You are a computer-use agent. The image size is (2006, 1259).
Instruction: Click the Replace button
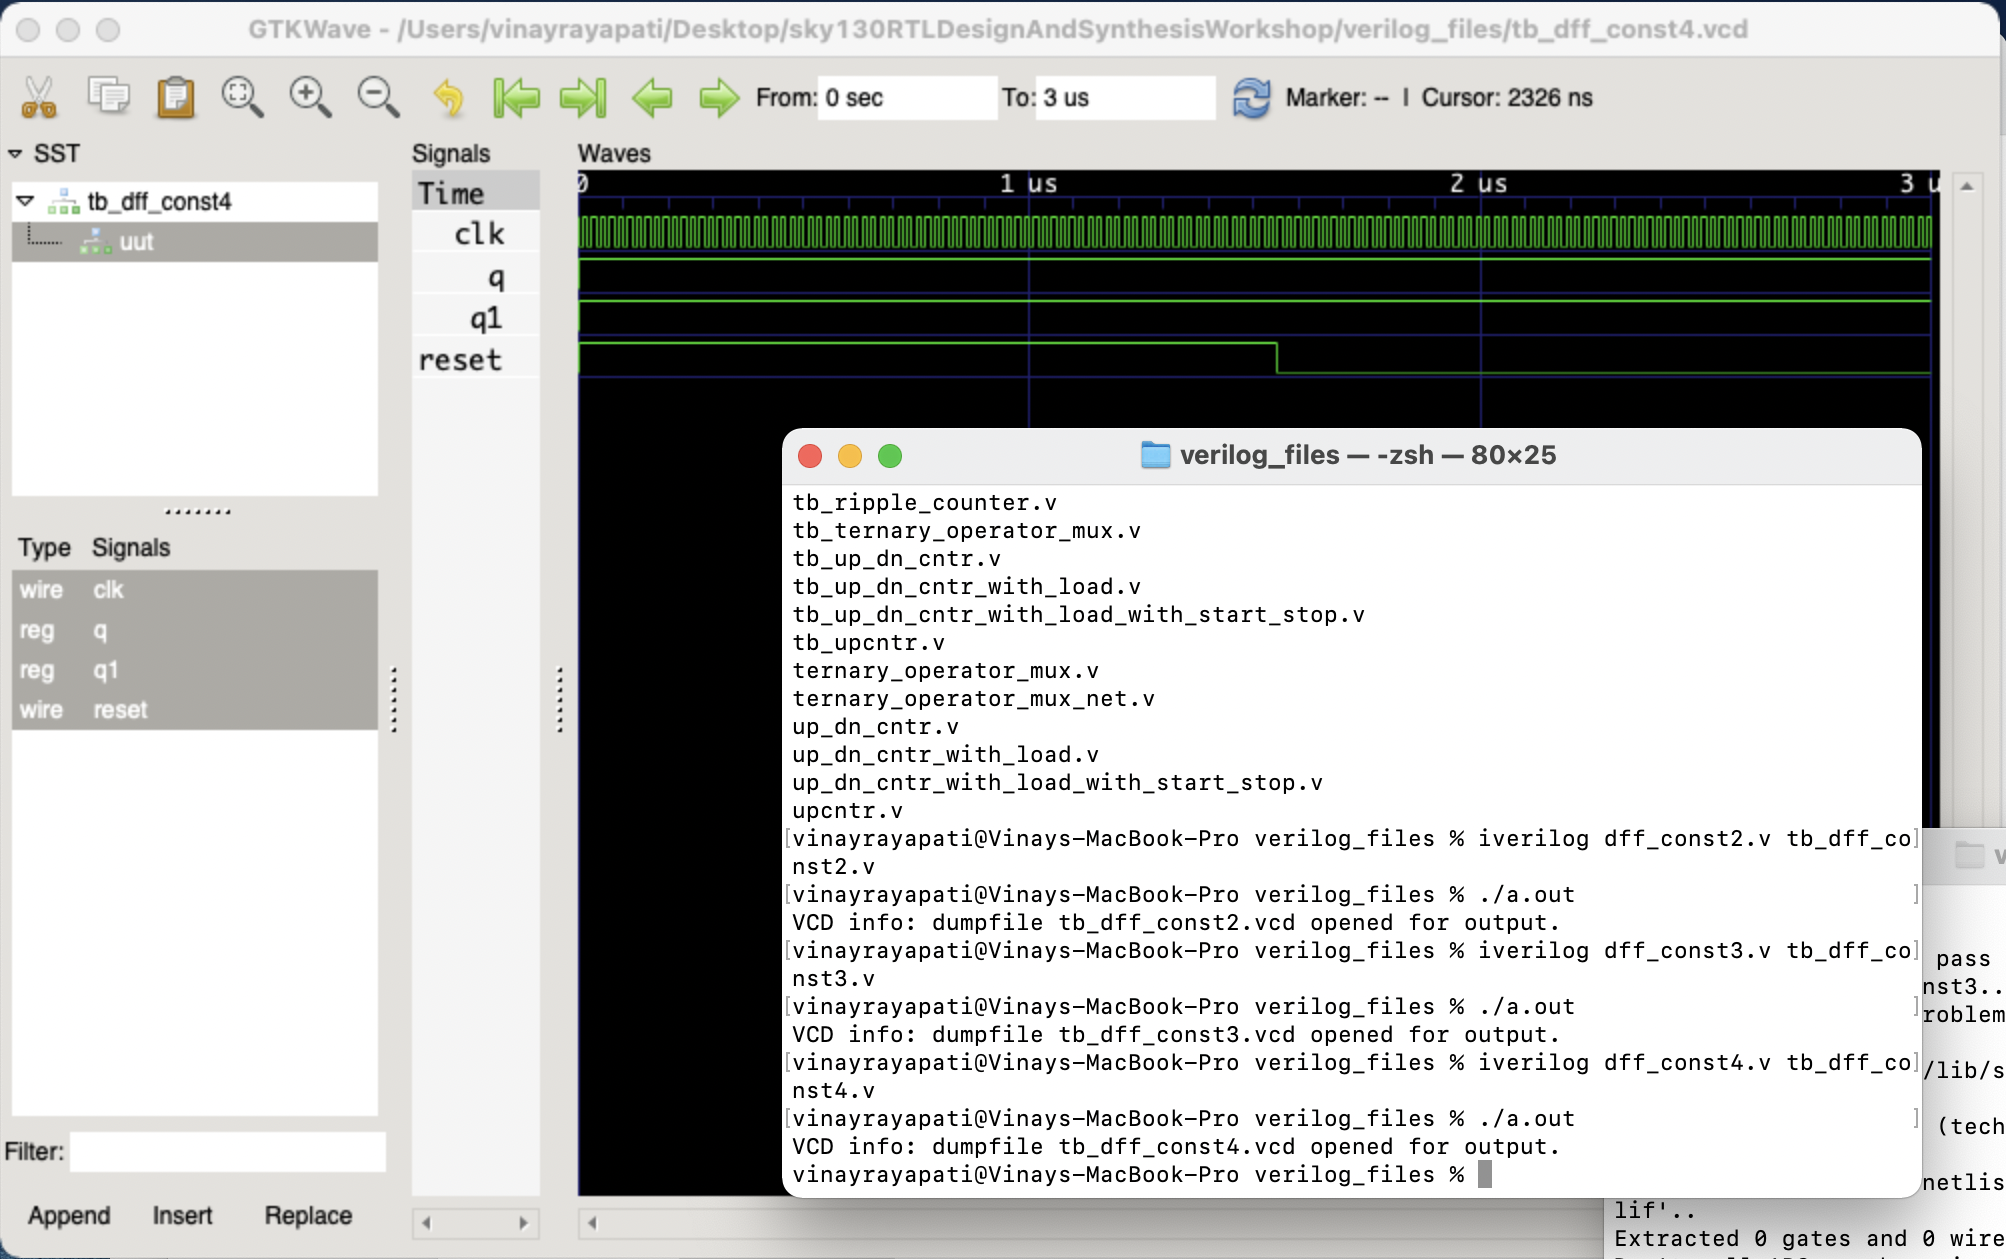(x=307, y=1216)
